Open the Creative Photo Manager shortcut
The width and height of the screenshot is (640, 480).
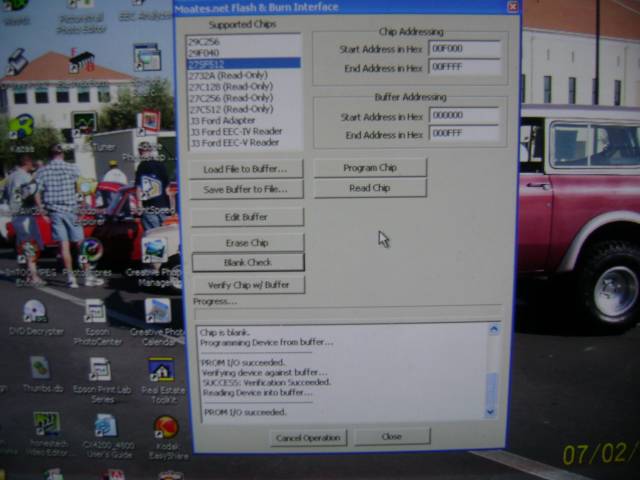tap(156, 261)
